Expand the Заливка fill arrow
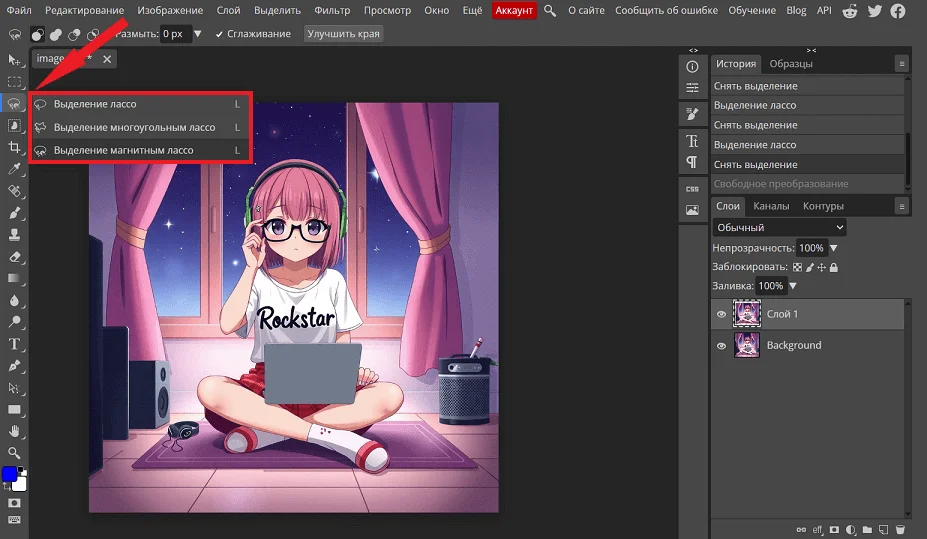The width and height of the screenshot is (927, 539). click(793, 286)
